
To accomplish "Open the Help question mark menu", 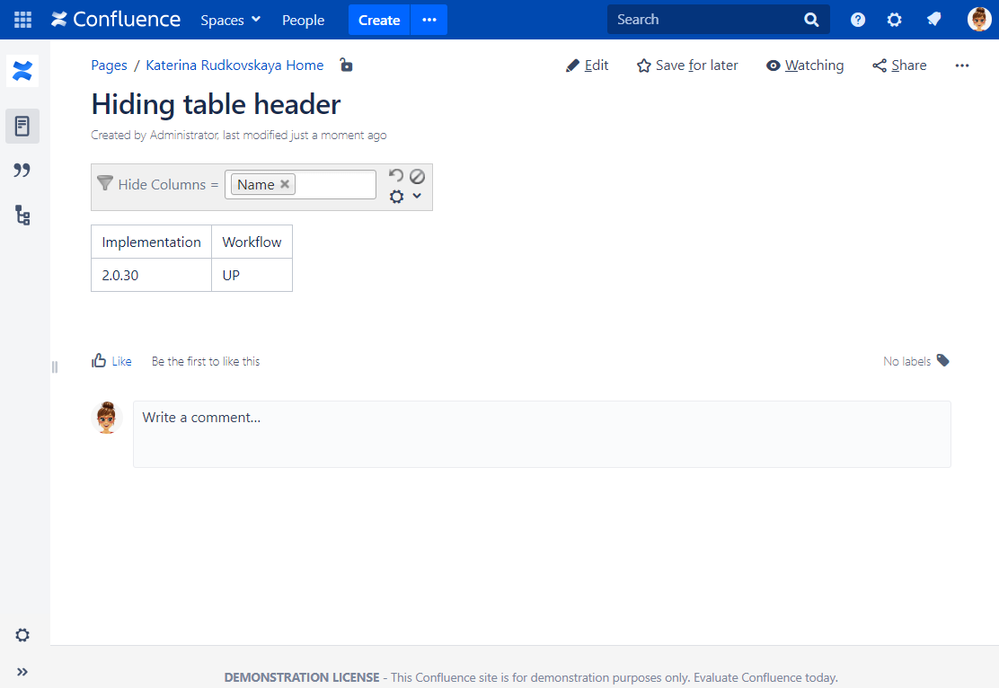I will click(858, 20).
